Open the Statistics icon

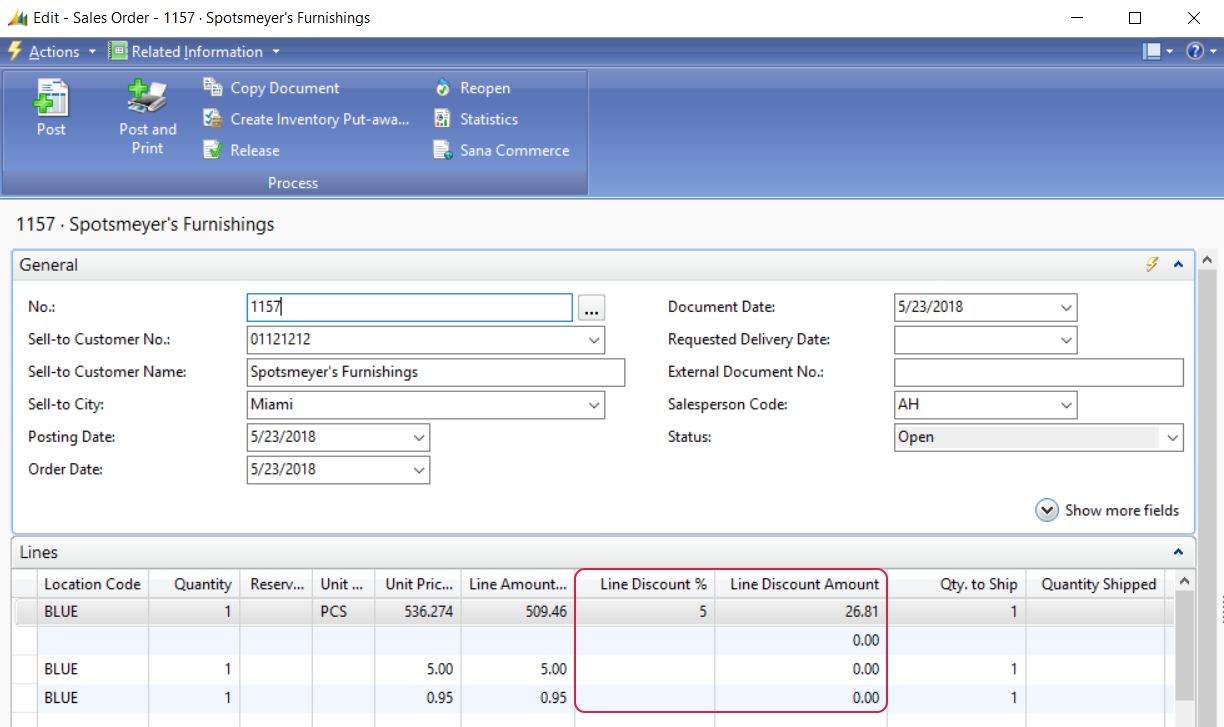point(442,119)
